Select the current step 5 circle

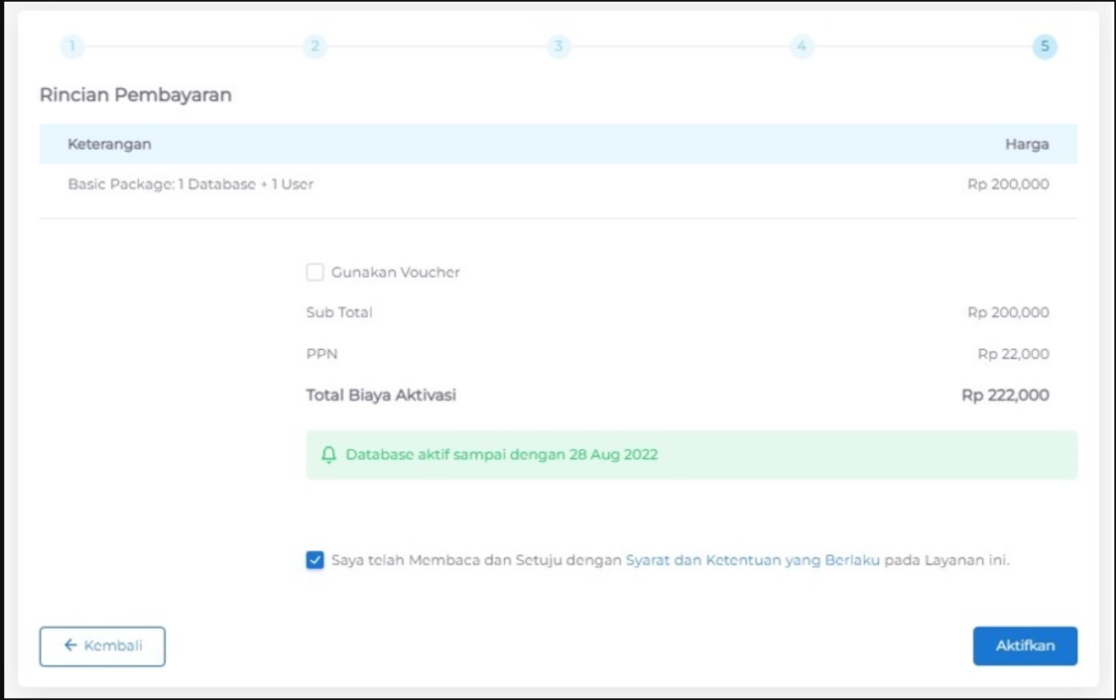point(1045,46)
